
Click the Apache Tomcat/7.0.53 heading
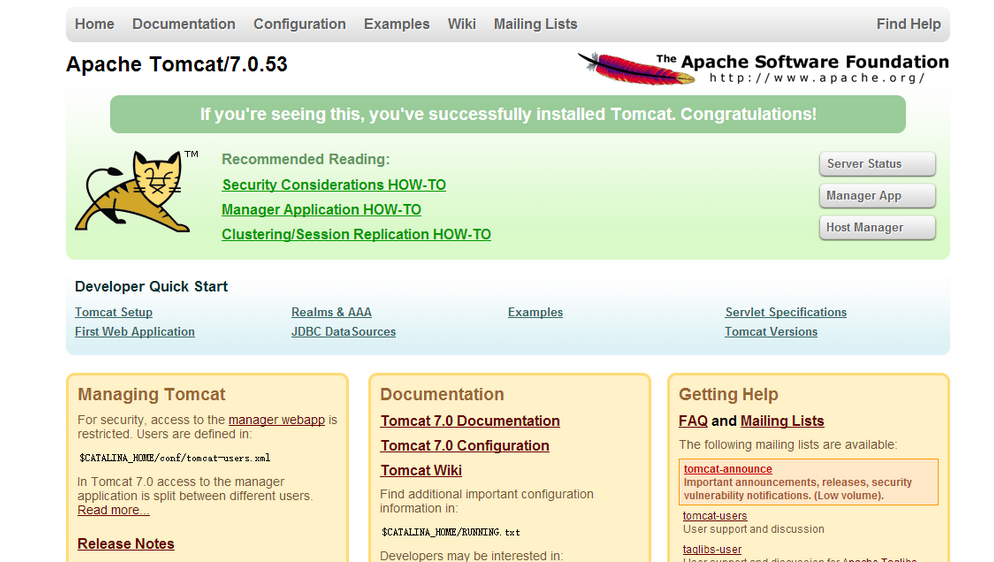click(x=177, y=65)
